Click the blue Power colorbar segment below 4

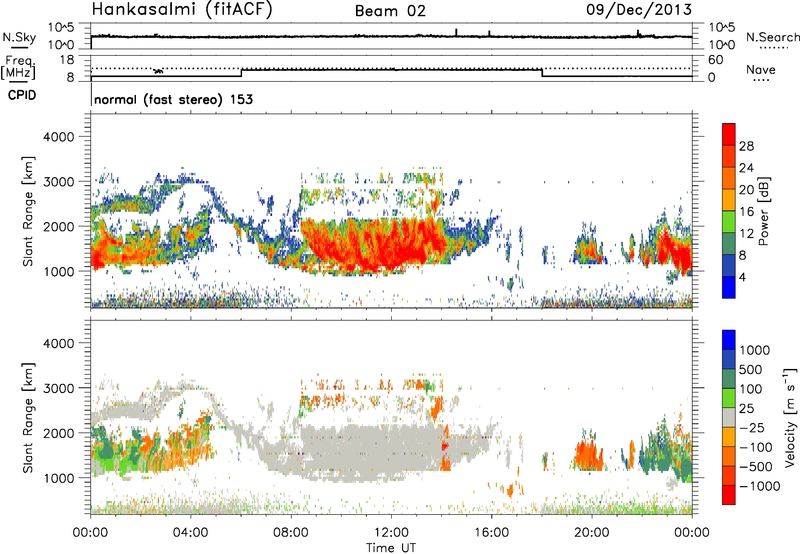(x=729, y=288)
